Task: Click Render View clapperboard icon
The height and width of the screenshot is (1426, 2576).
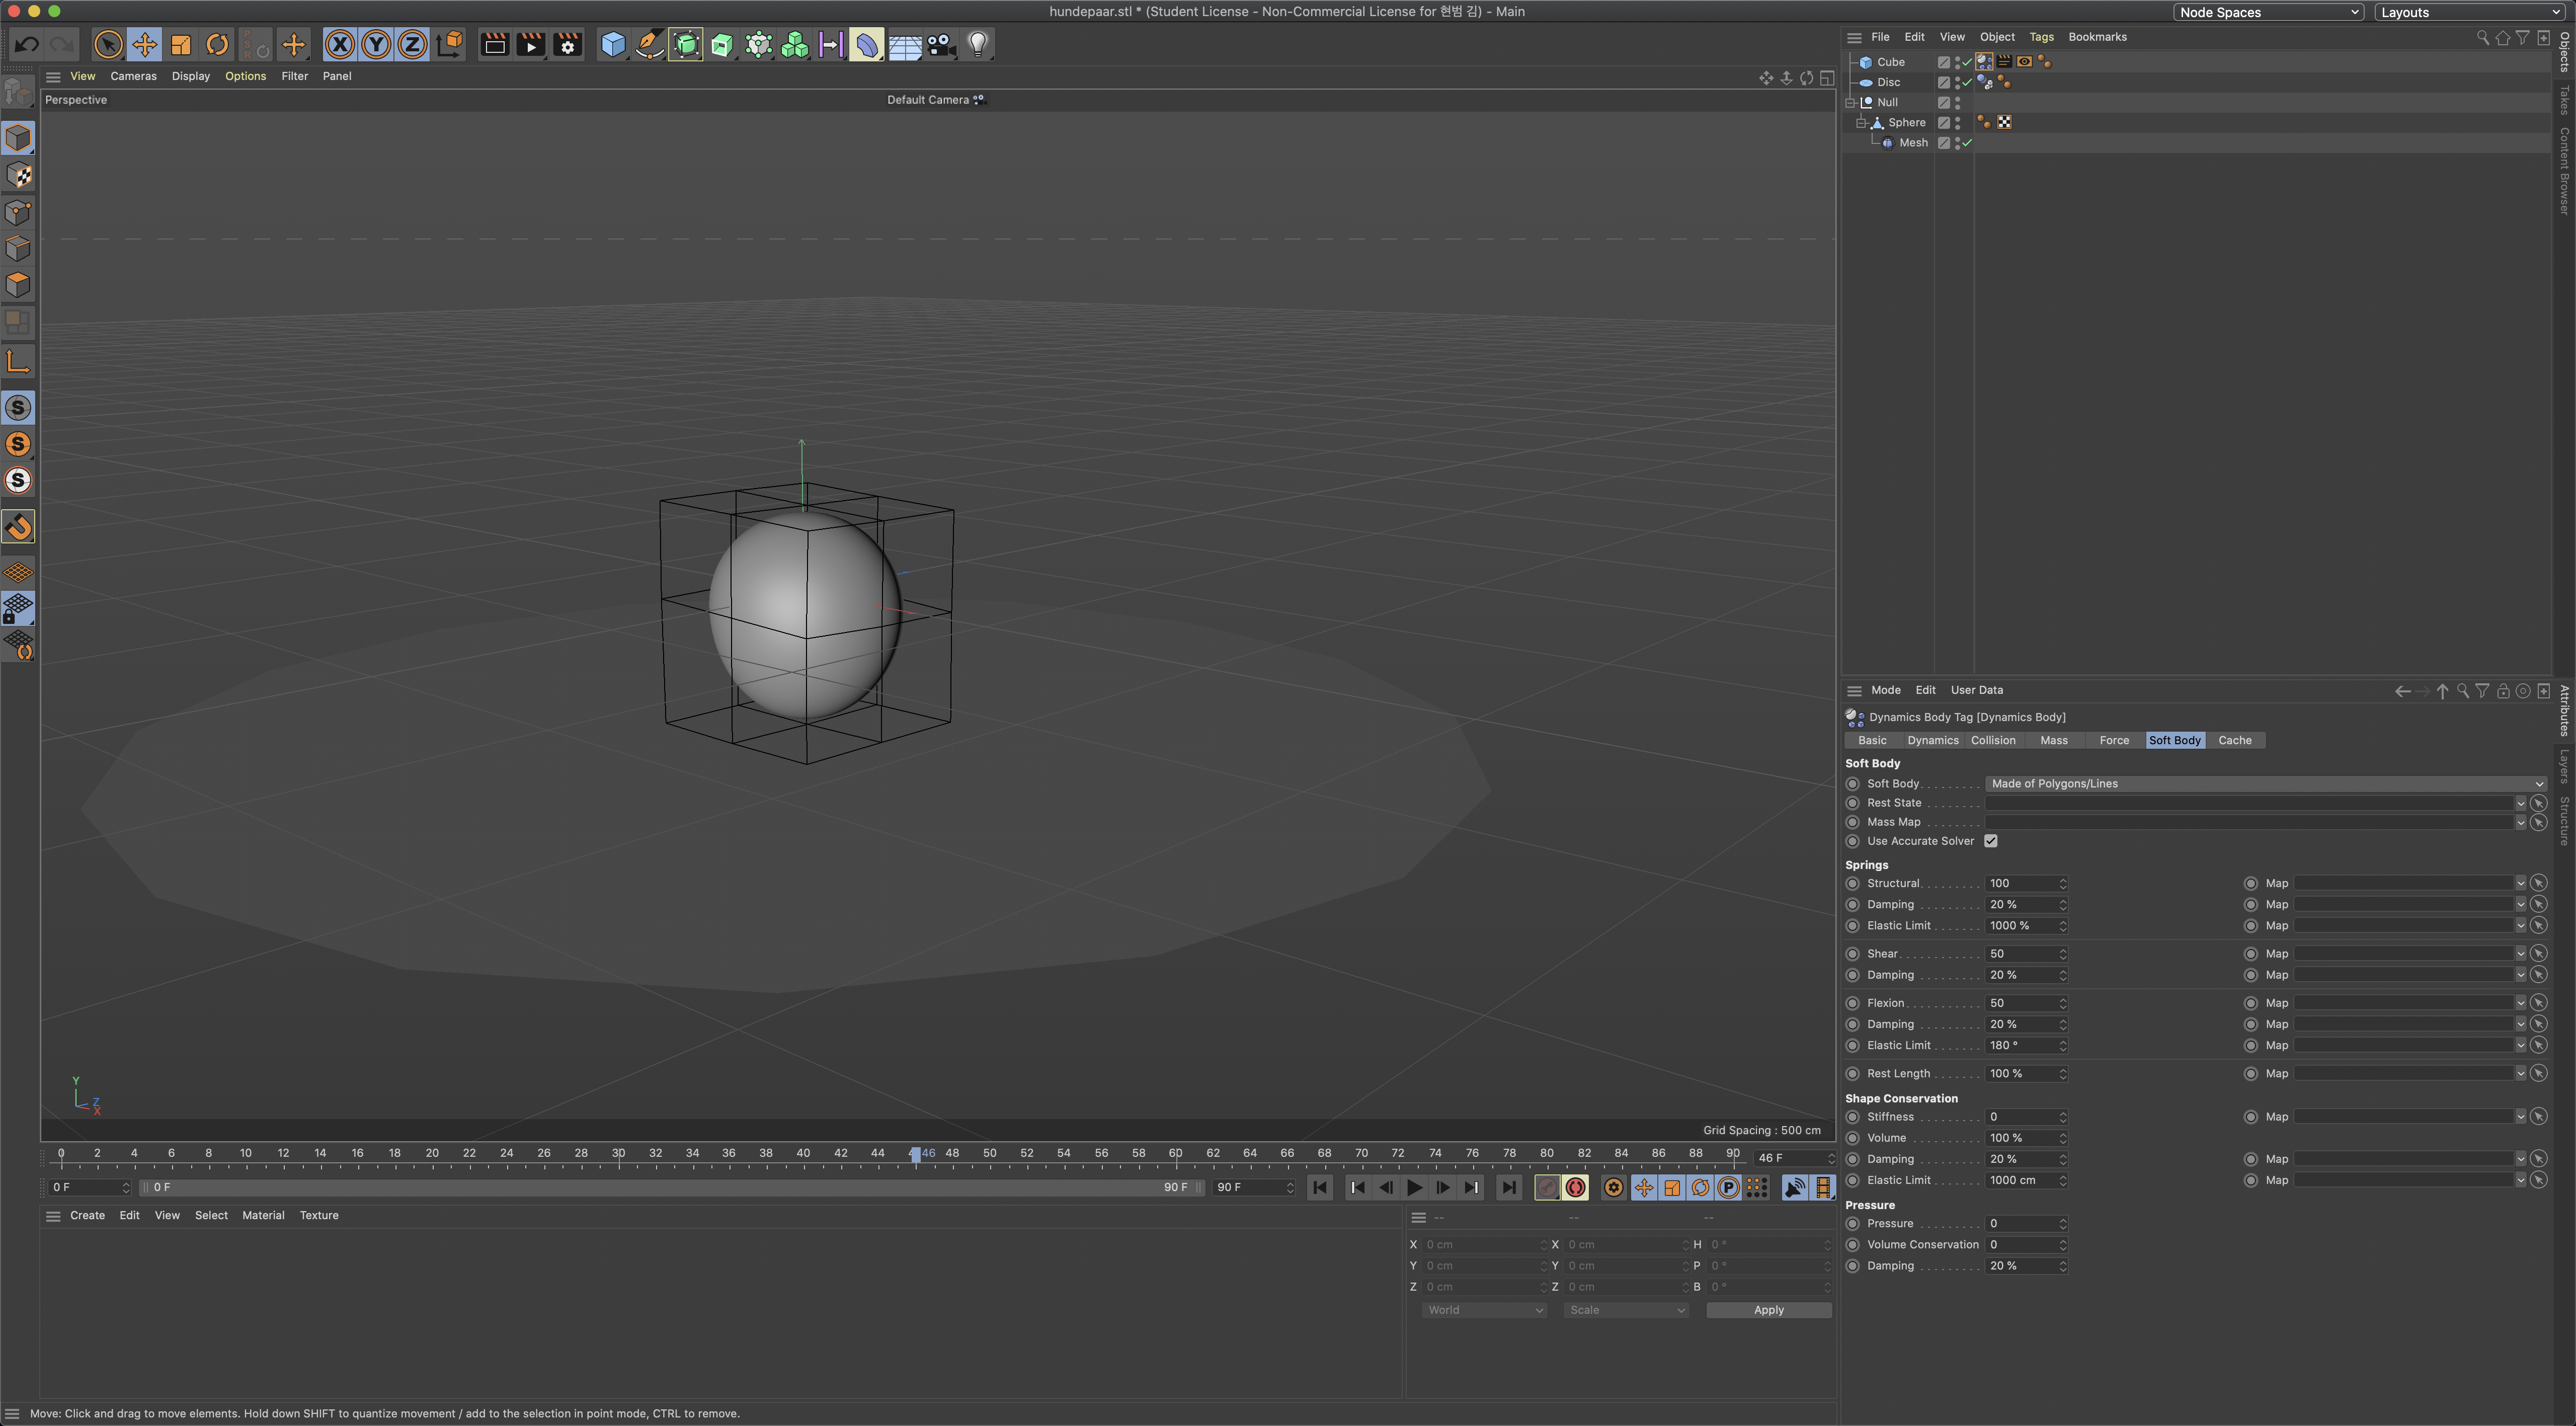Action: point(494,44)
